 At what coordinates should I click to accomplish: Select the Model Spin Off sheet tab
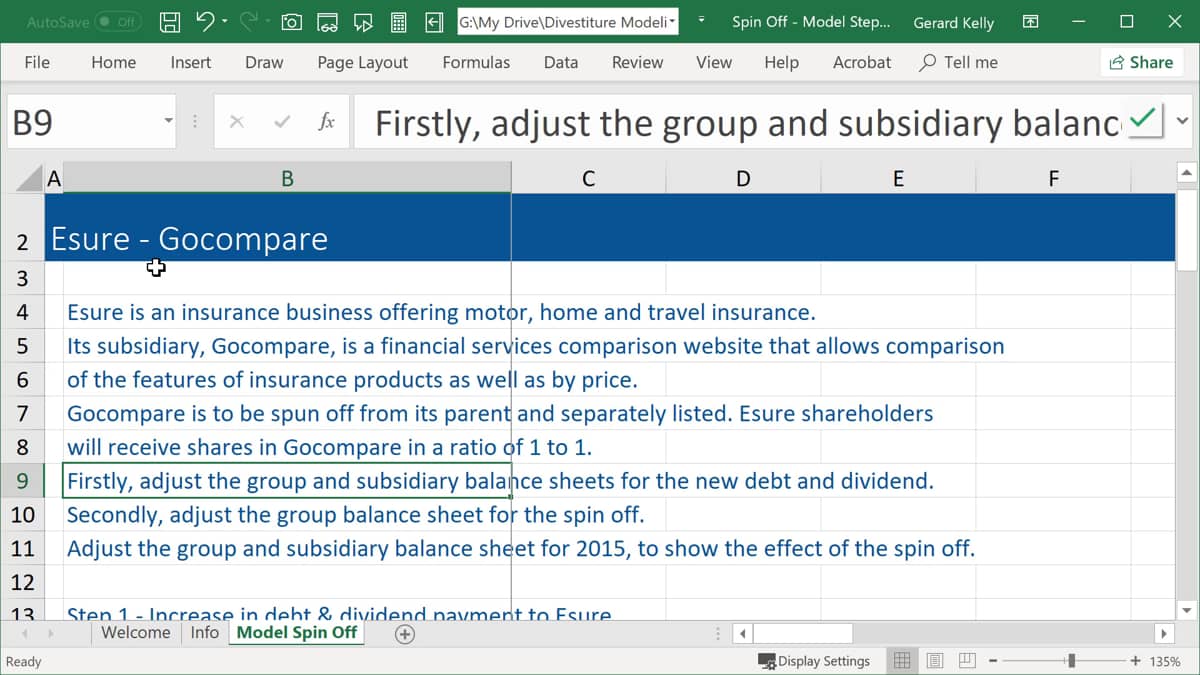click(x=297, y=632)
